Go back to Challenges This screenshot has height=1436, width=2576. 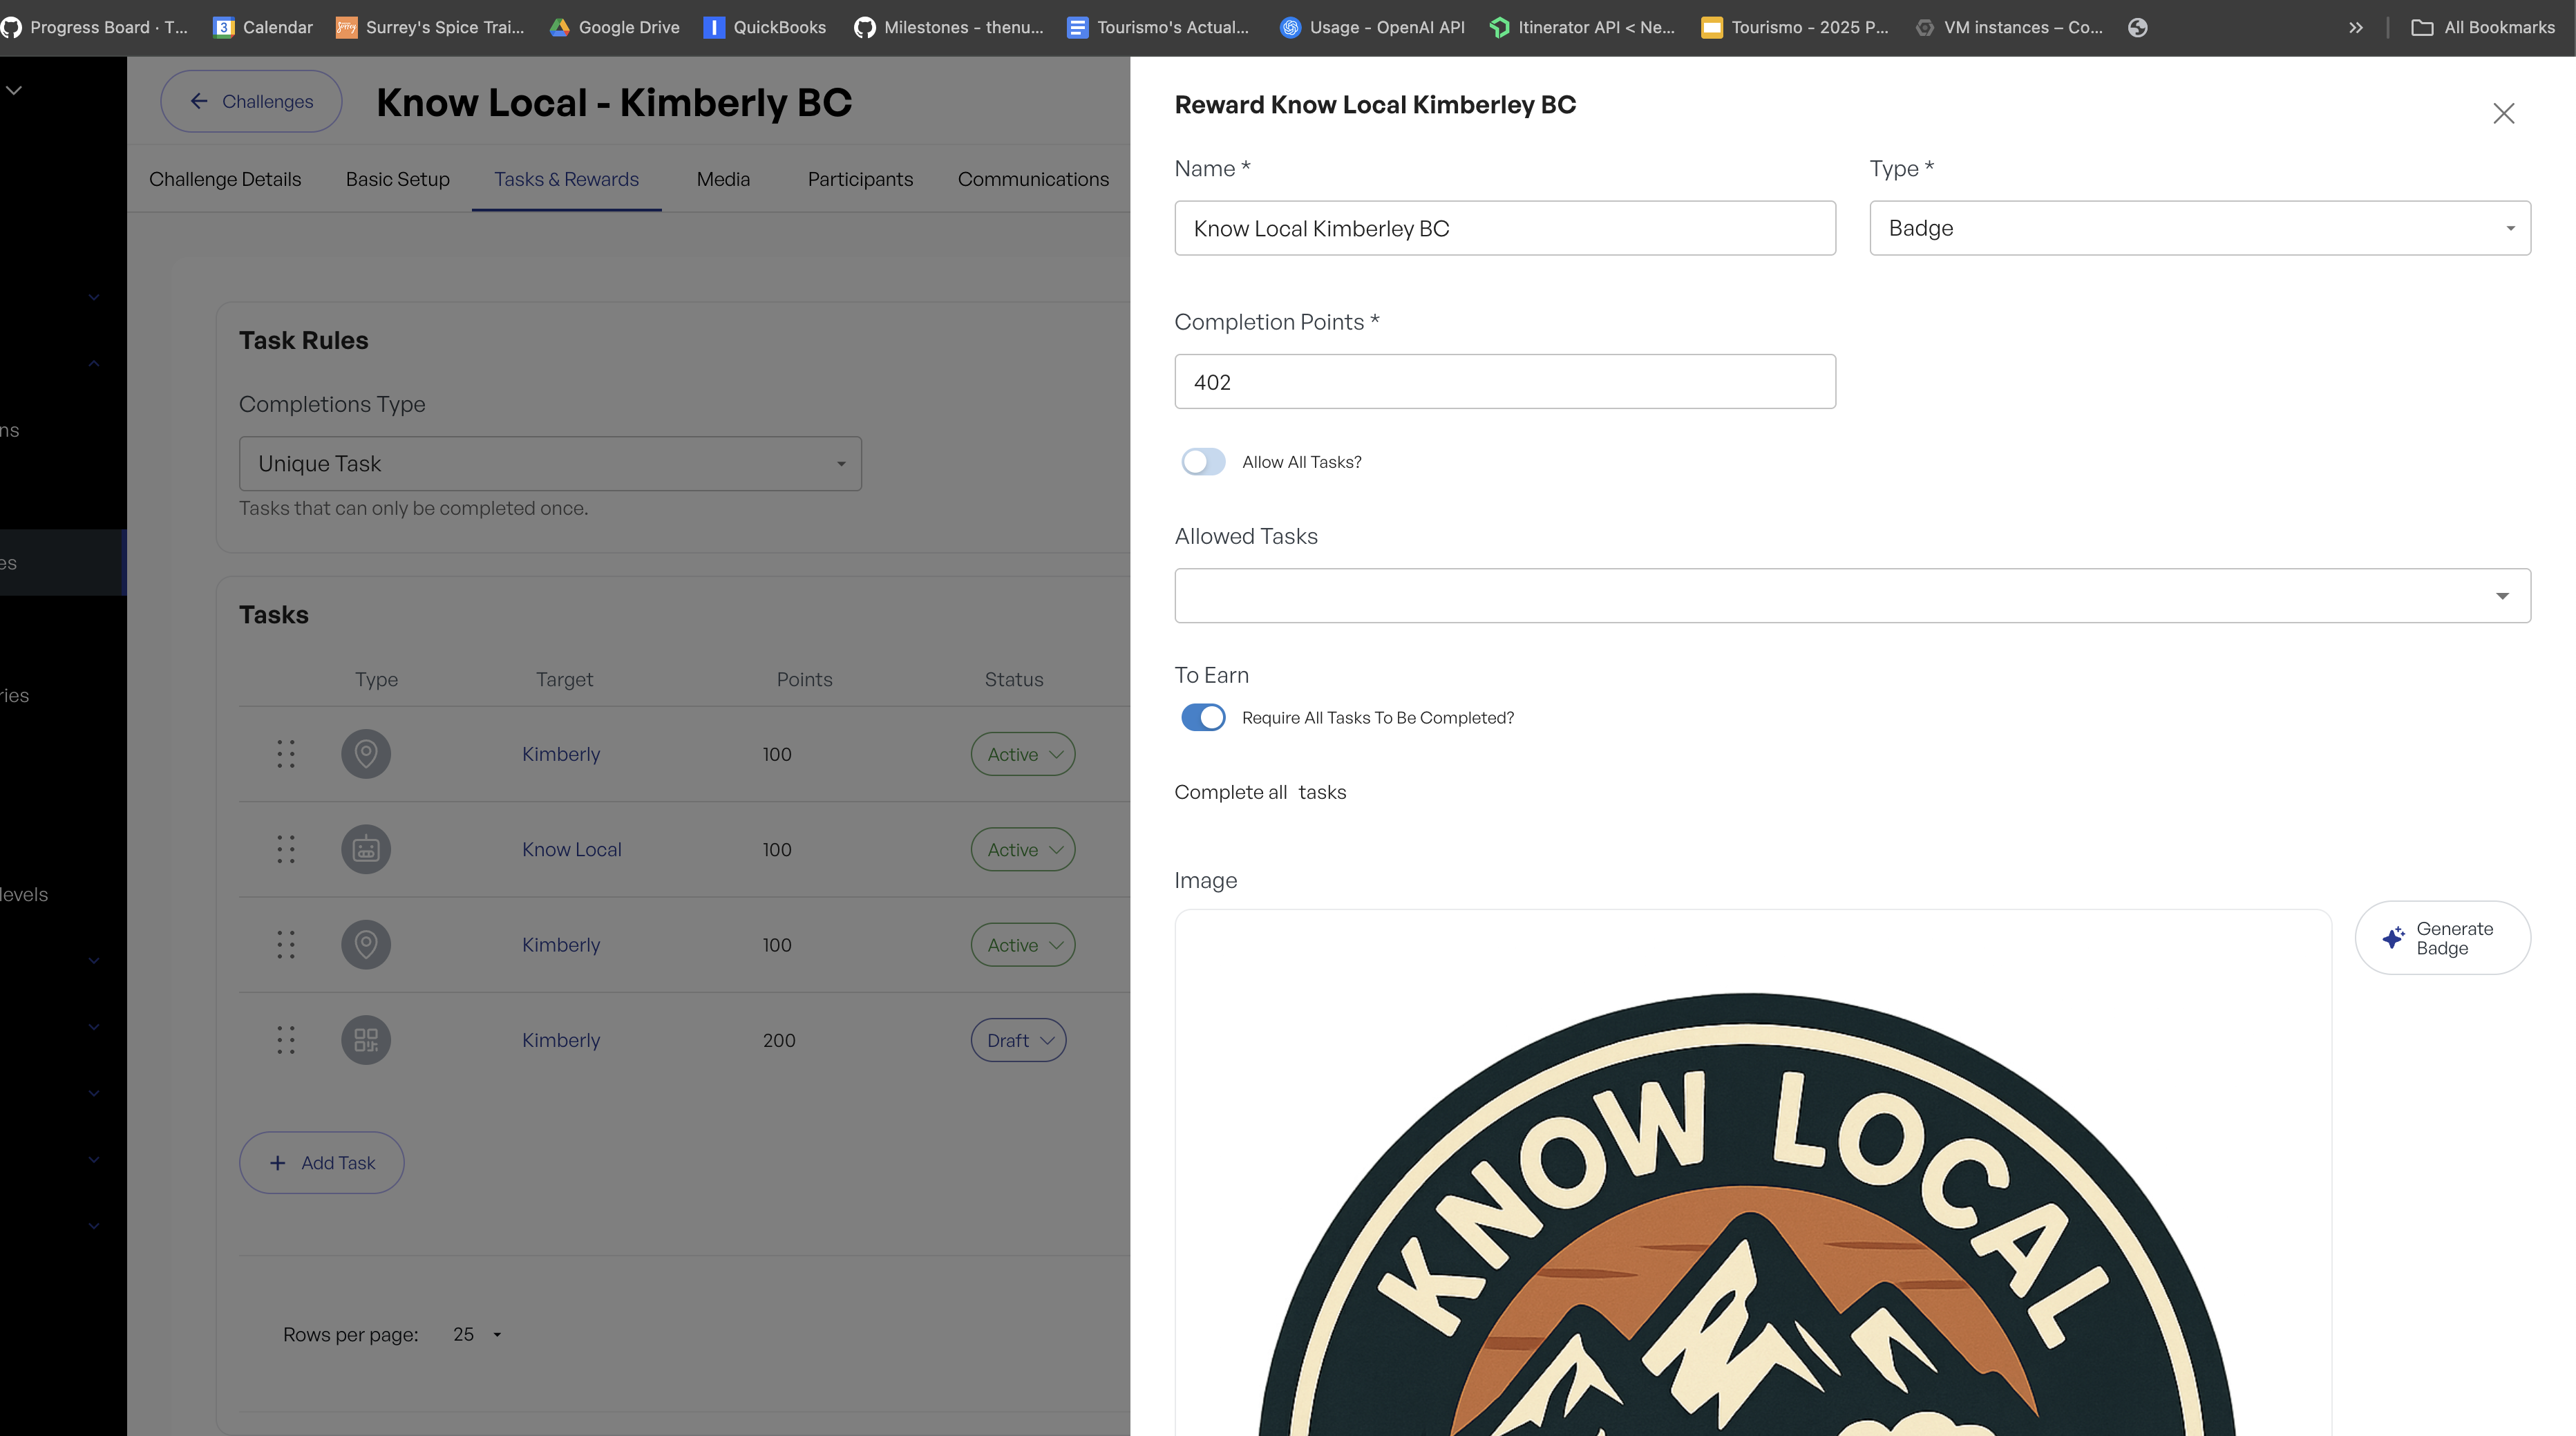251,101
